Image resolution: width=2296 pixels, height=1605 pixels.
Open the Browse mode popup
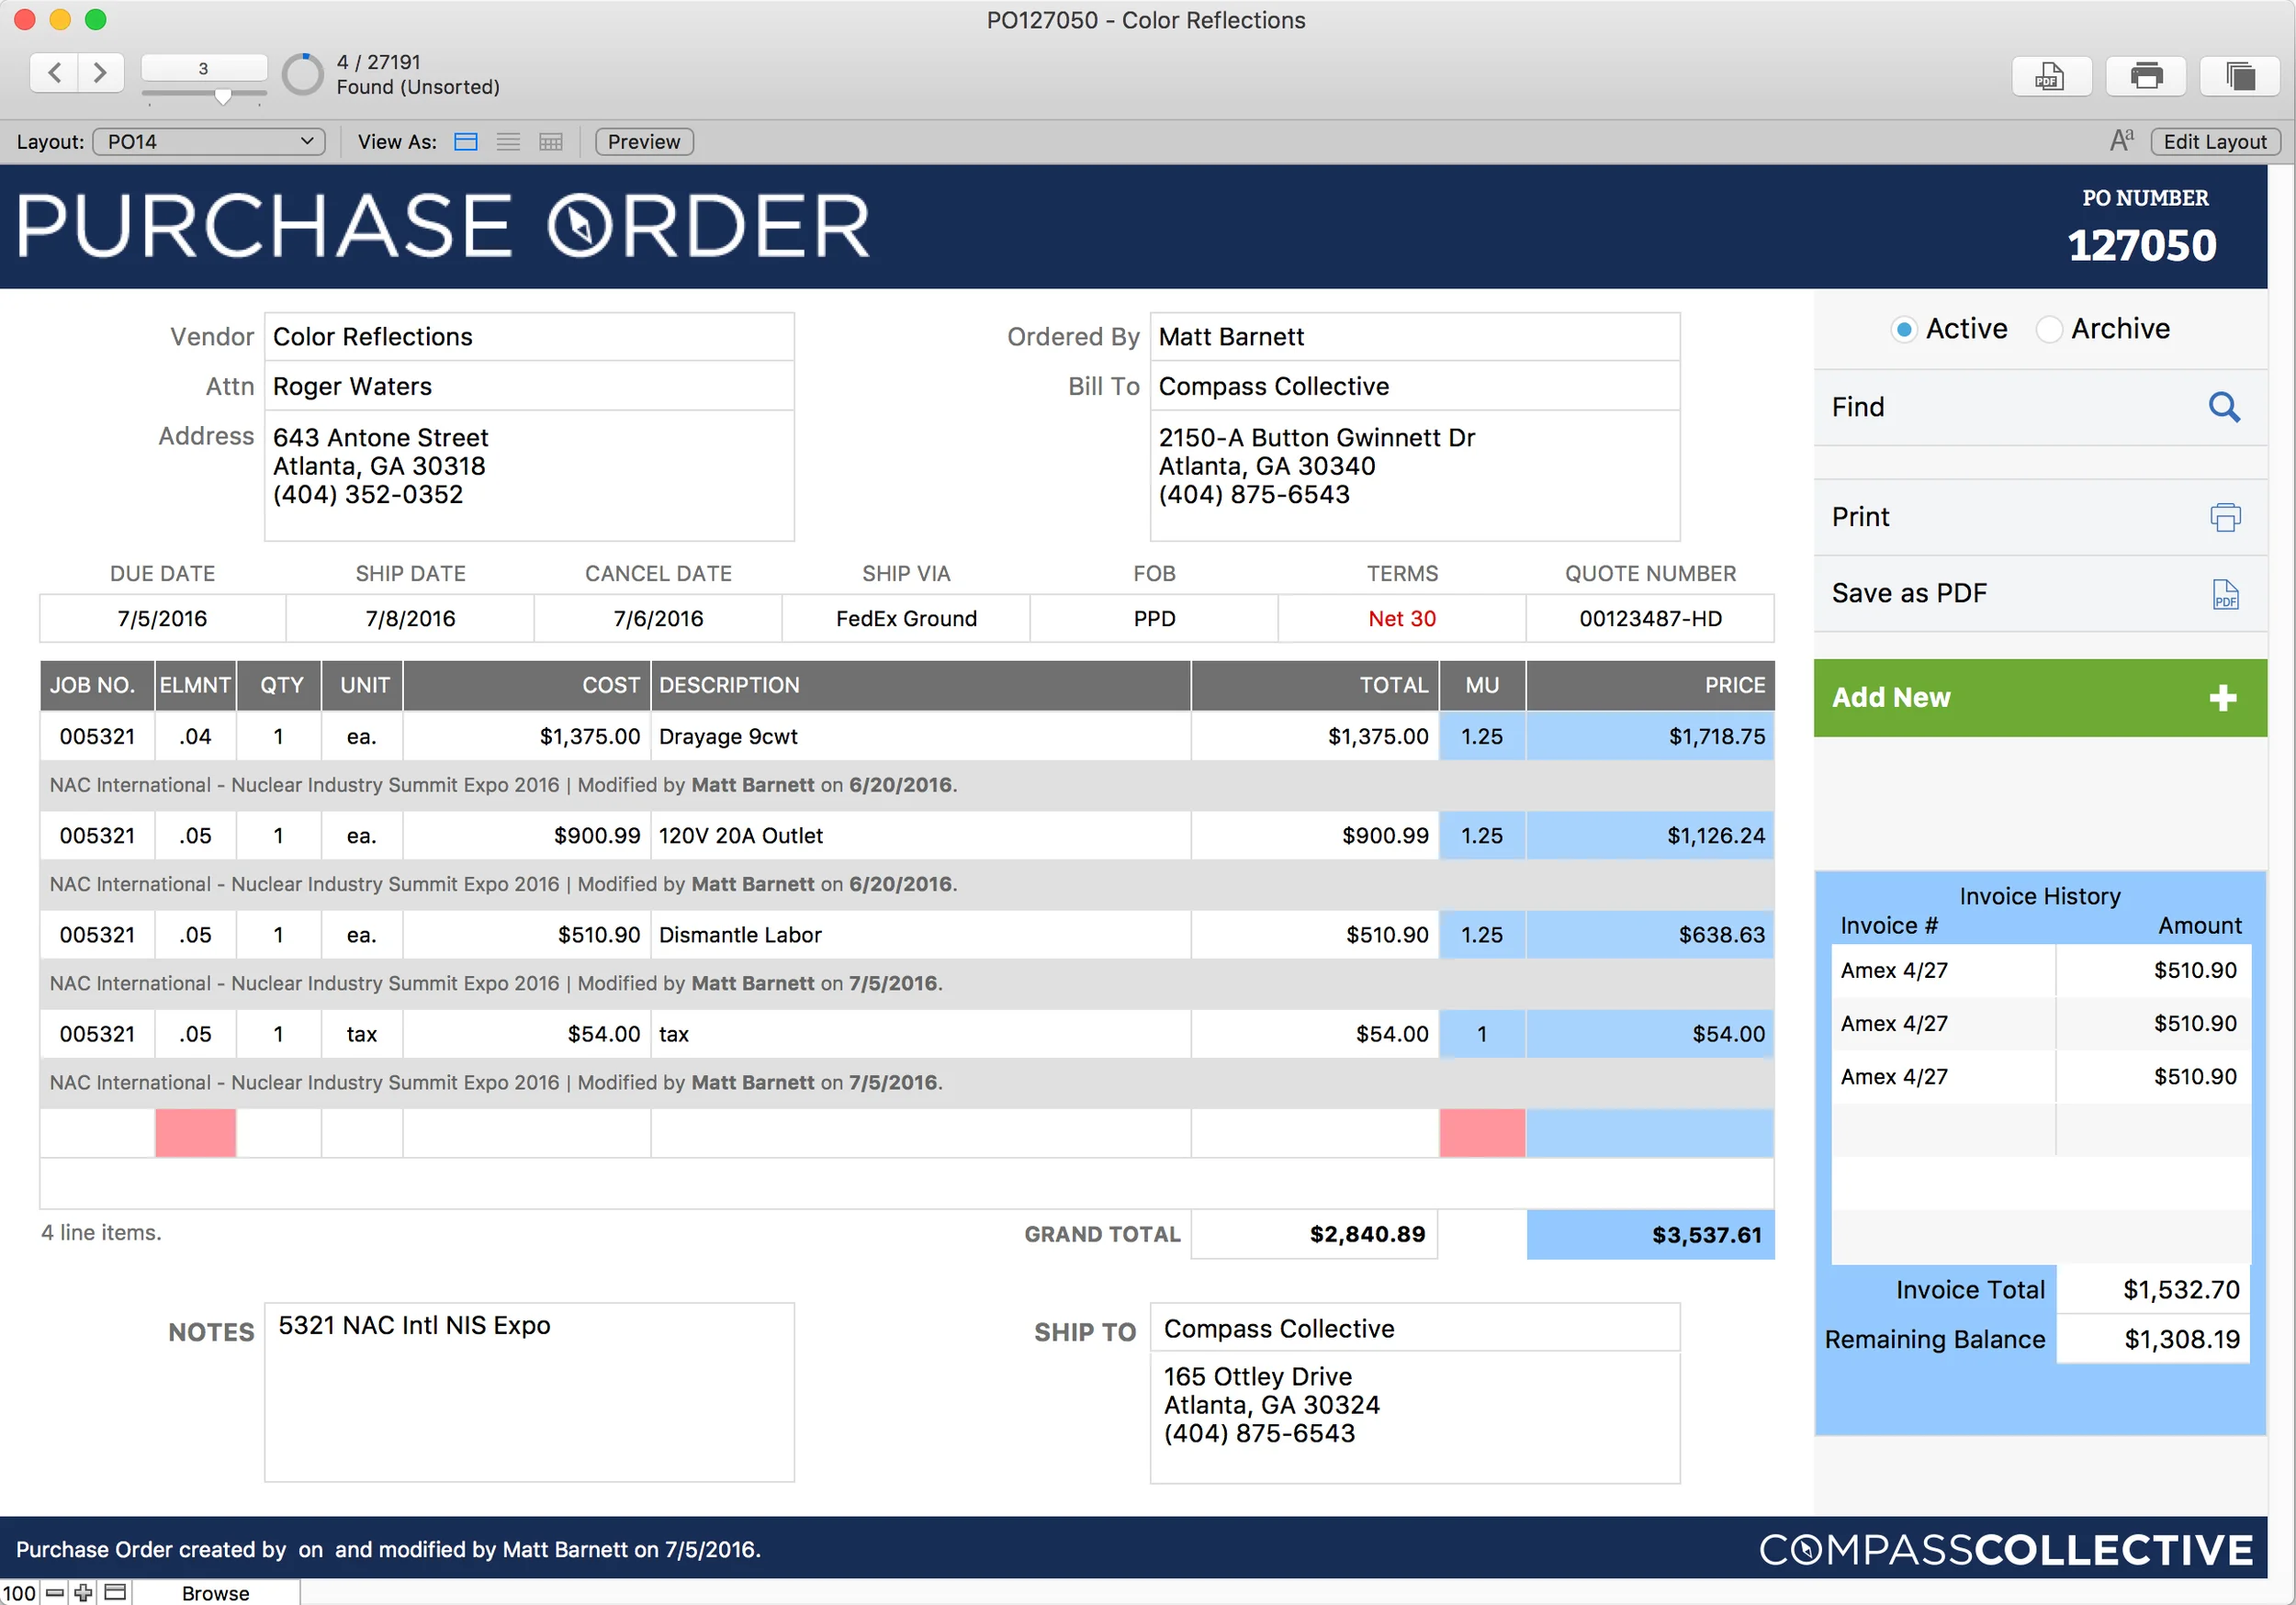216,1592
